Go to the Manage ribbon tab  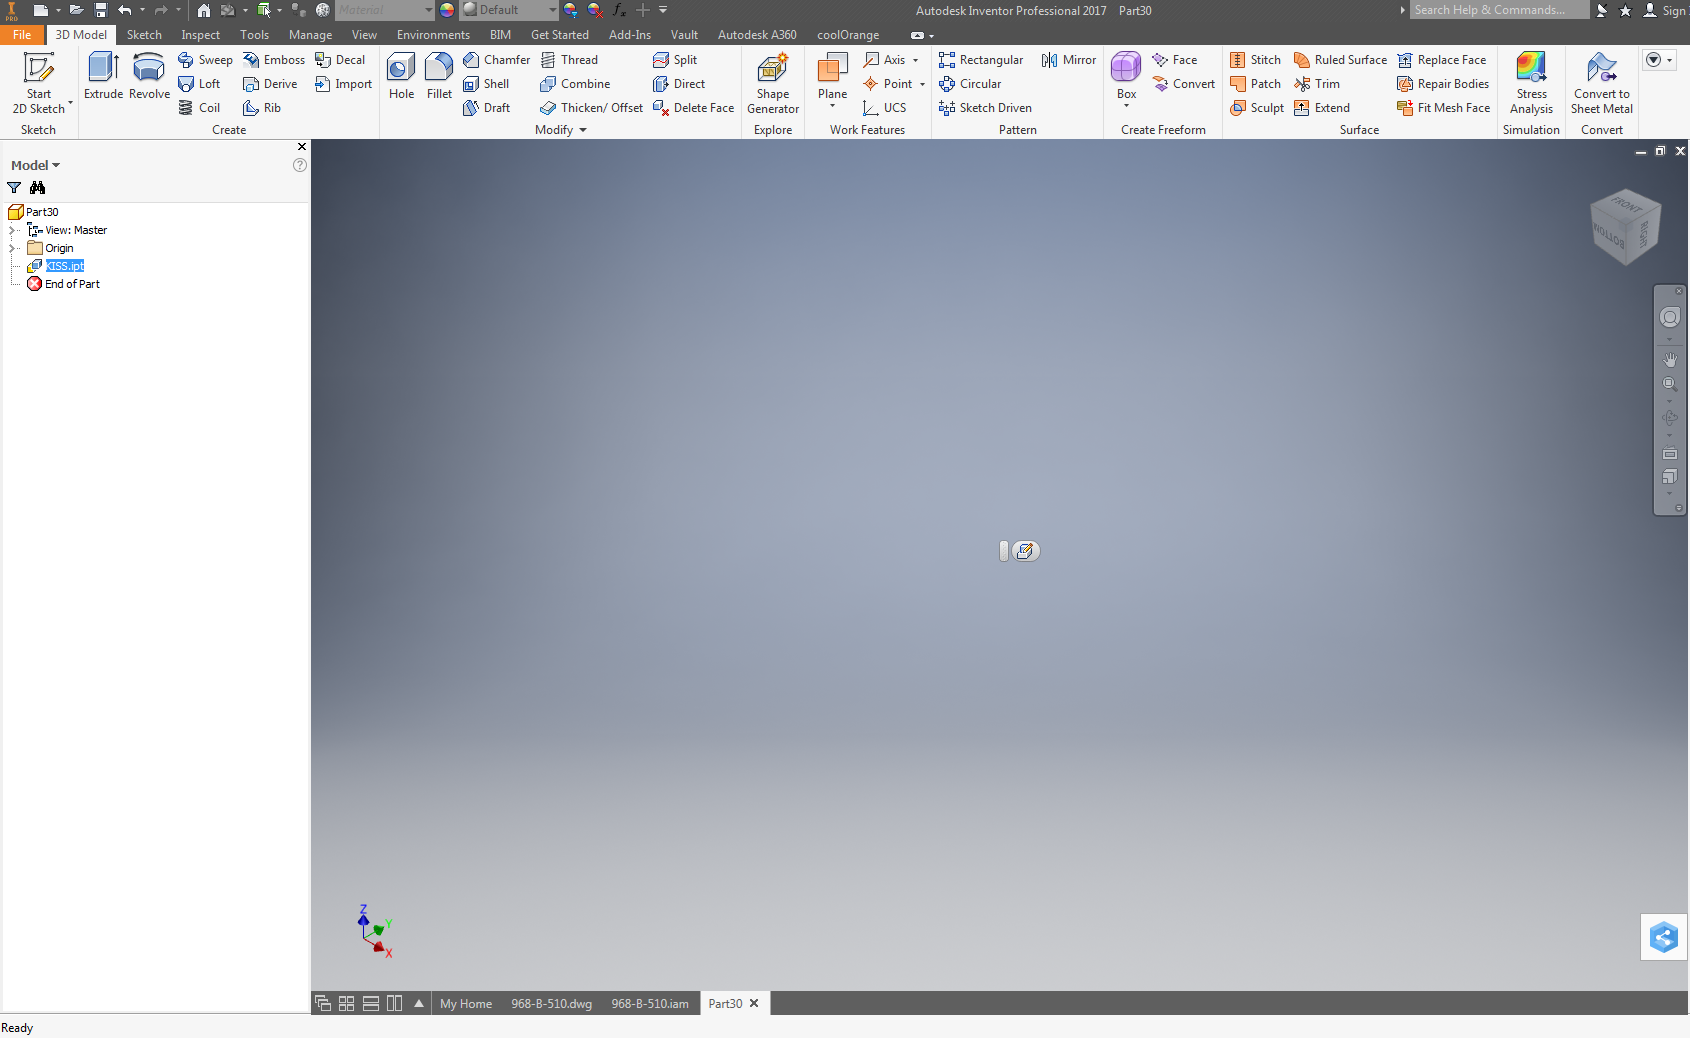[x=310, y=35]
